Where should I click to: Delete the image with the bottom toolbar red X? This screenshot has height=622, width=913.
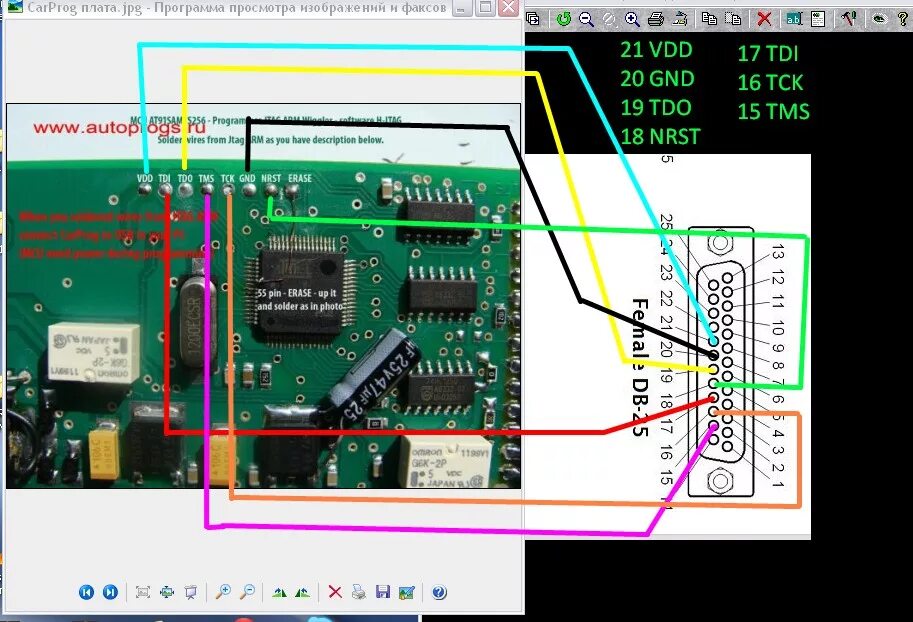coord(335,592)
